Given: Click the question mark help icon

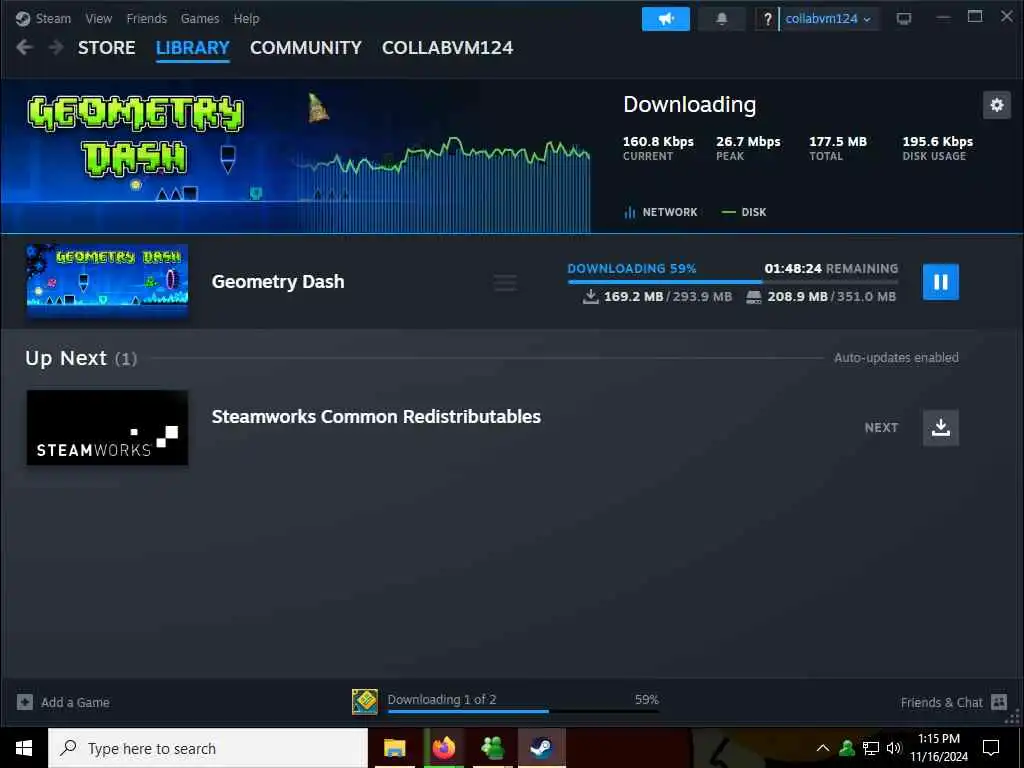Looking at the screenshot, I should tap(767, 19).
